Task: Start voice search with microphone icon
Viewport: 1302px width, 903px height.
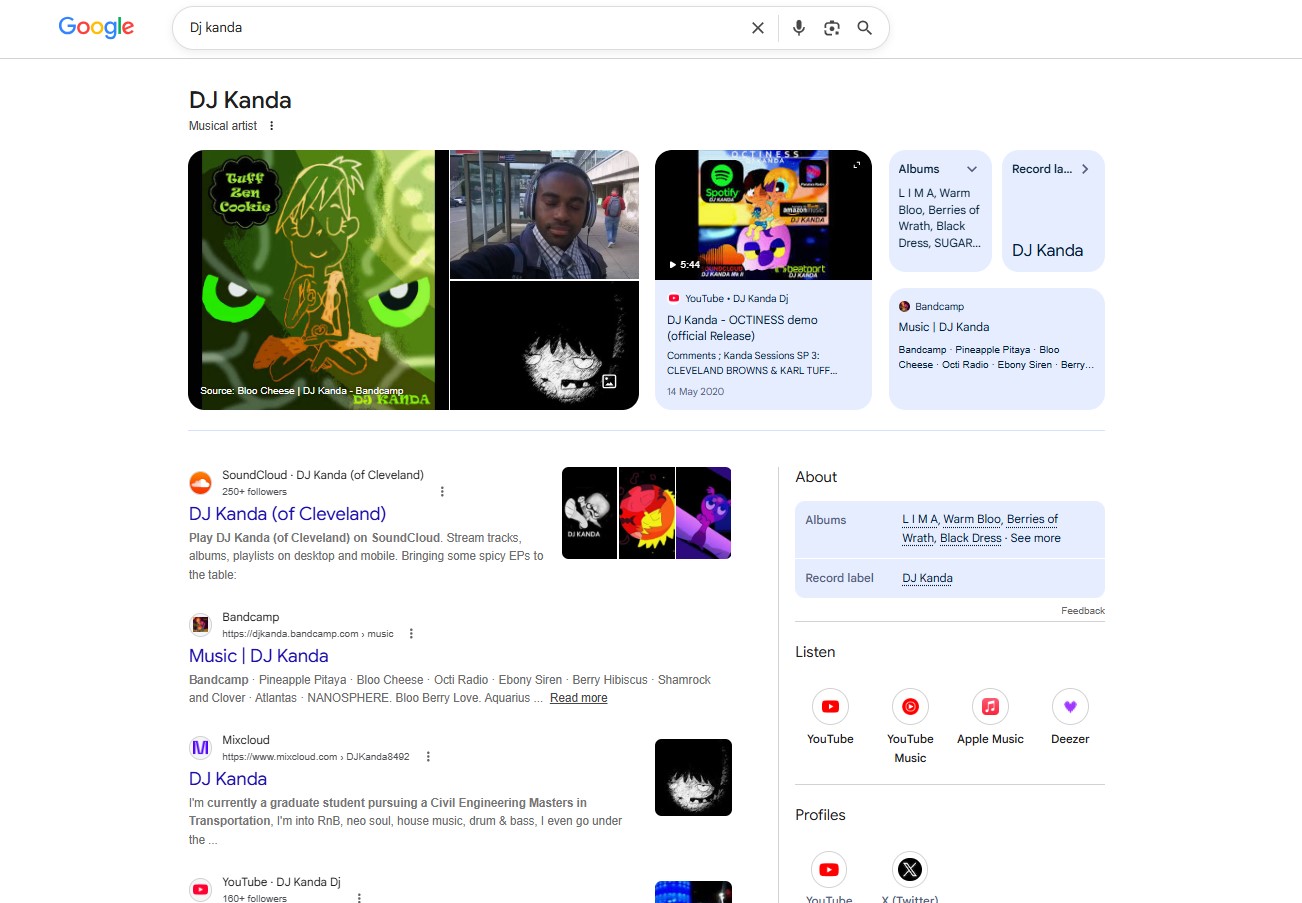Action: click(x=799, y=28)
